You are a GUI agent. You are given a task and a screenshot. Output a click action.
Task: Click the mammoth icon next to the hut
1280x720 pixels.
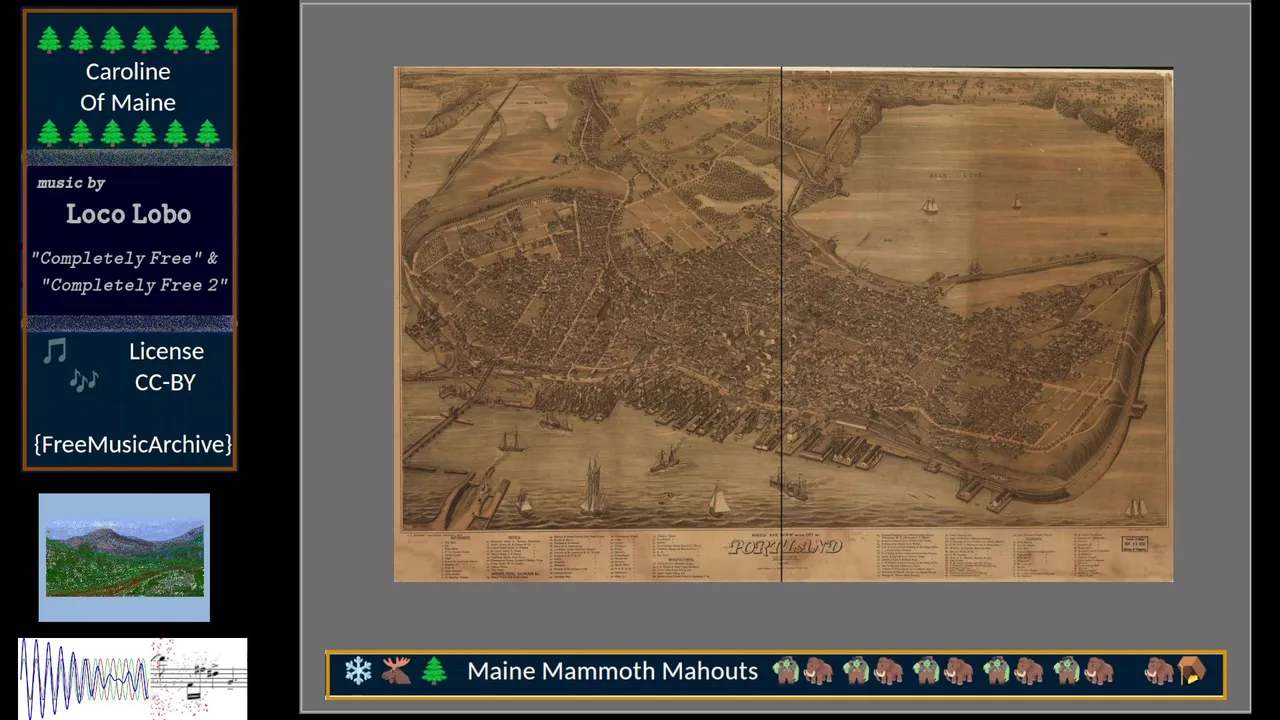(1159, 671)
